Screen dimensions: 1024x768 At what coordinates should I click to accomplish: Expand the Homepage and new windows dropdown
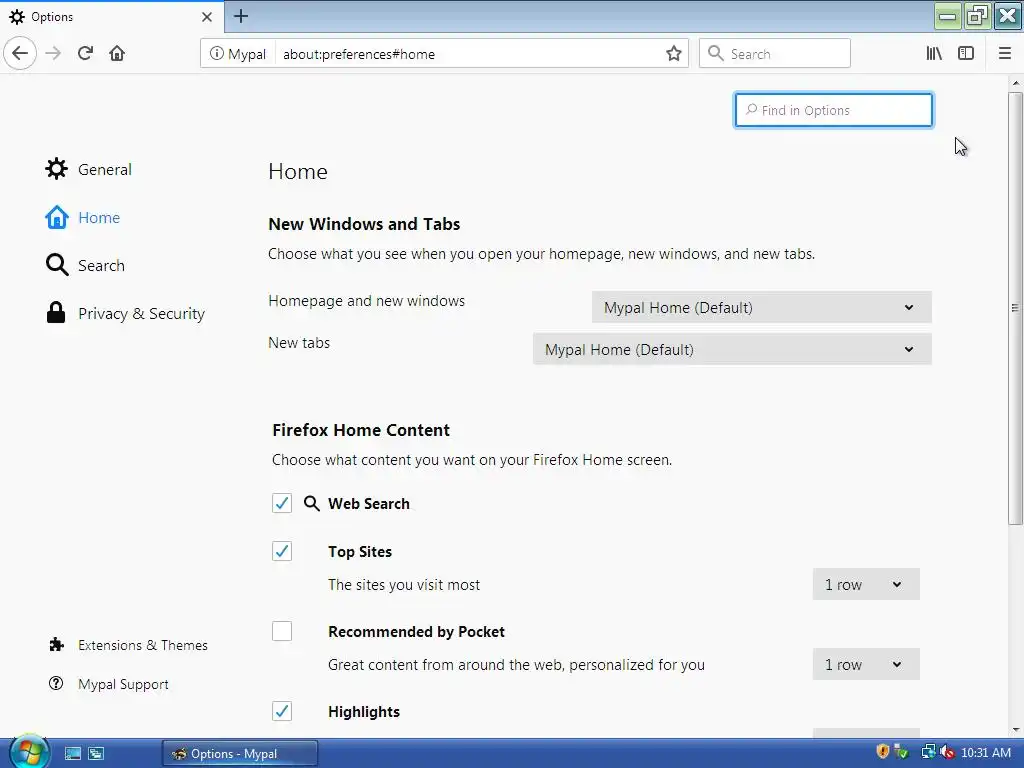pyautogui.click(x=761, y=308)
